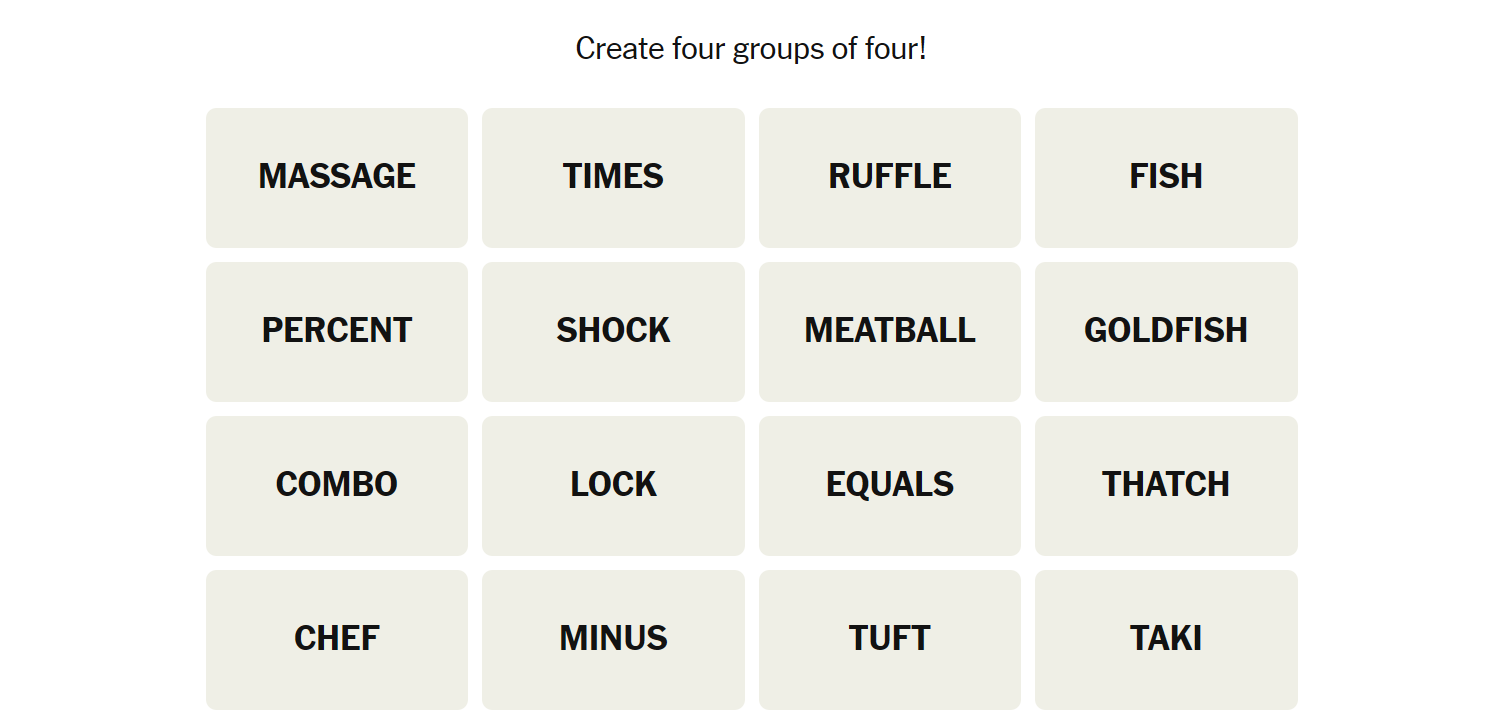Choose the PERCENT tile
The image size is (1500, 727).
point(337,331)
